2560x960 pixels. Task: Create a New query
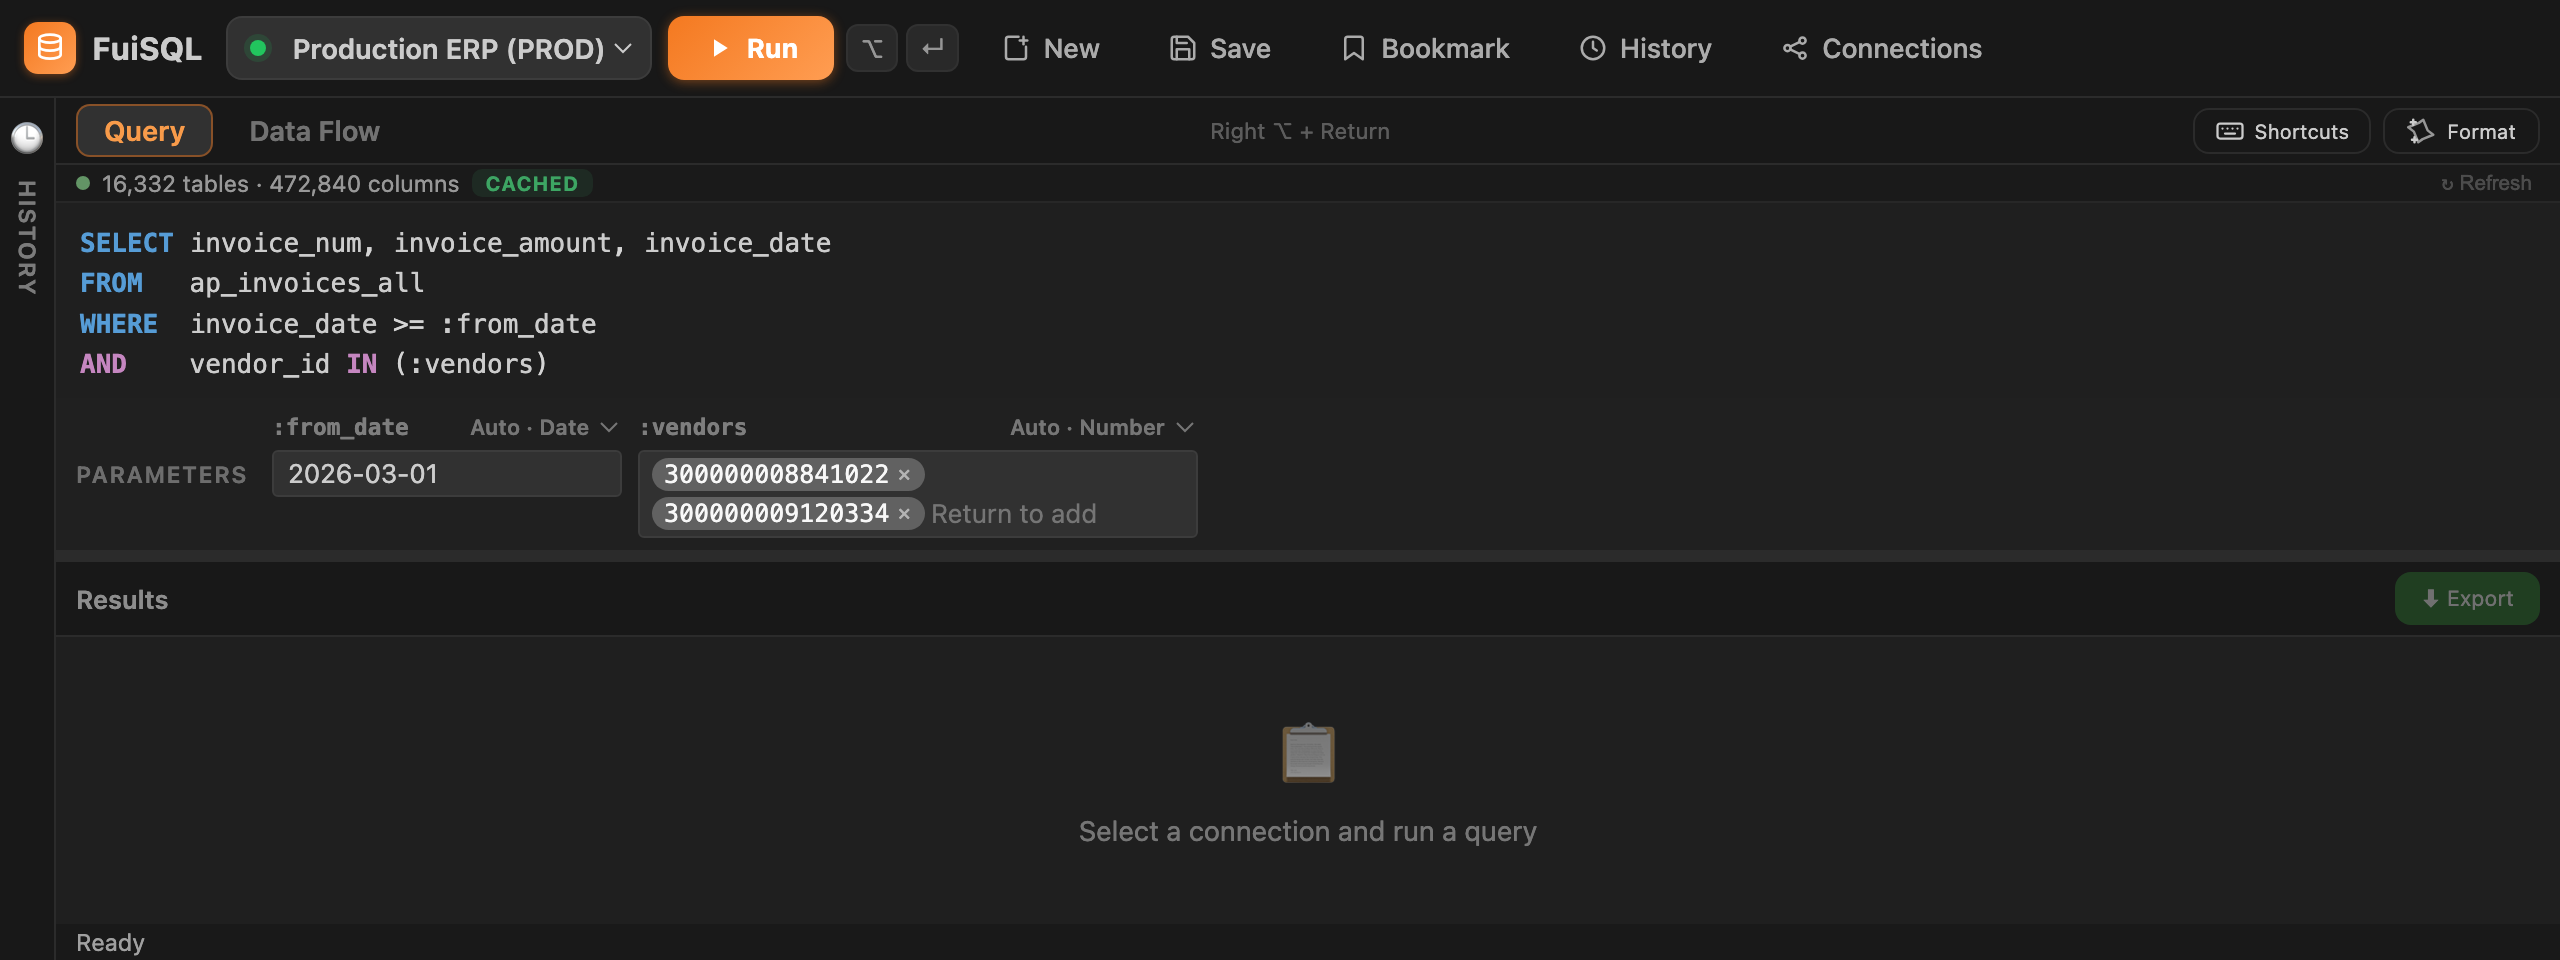tap(1051, 48)
